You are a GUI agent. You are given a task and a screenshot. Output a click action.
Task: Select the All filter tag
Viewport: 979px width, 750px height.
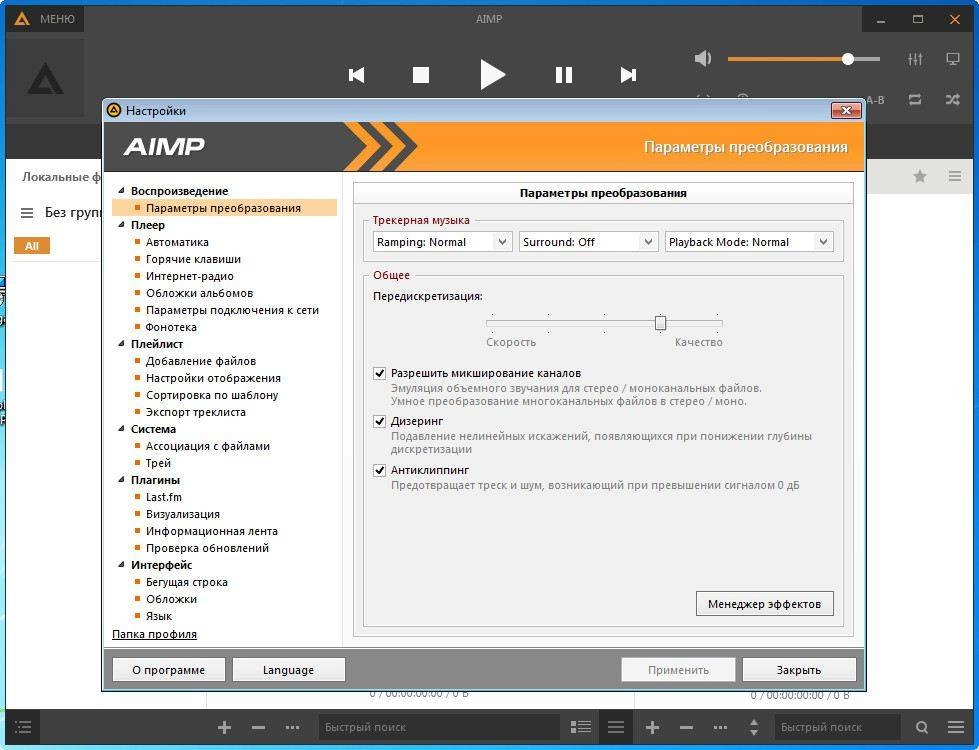[x=32, y=246]
